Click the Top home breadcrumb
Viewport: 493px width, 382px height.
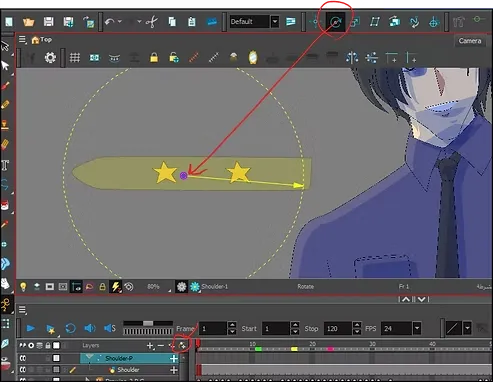point(42,40)
